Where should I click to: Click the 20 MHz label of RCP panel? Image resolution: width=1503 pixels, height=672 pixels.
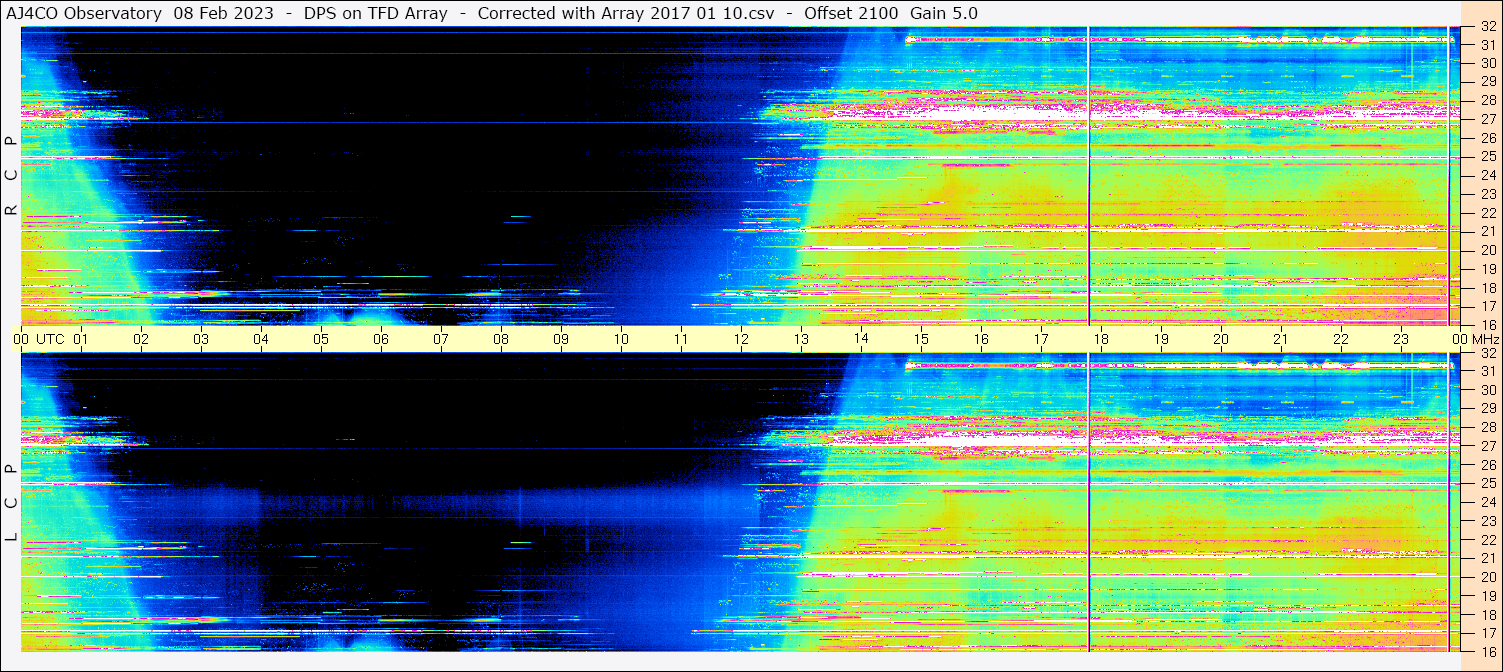1488,250
